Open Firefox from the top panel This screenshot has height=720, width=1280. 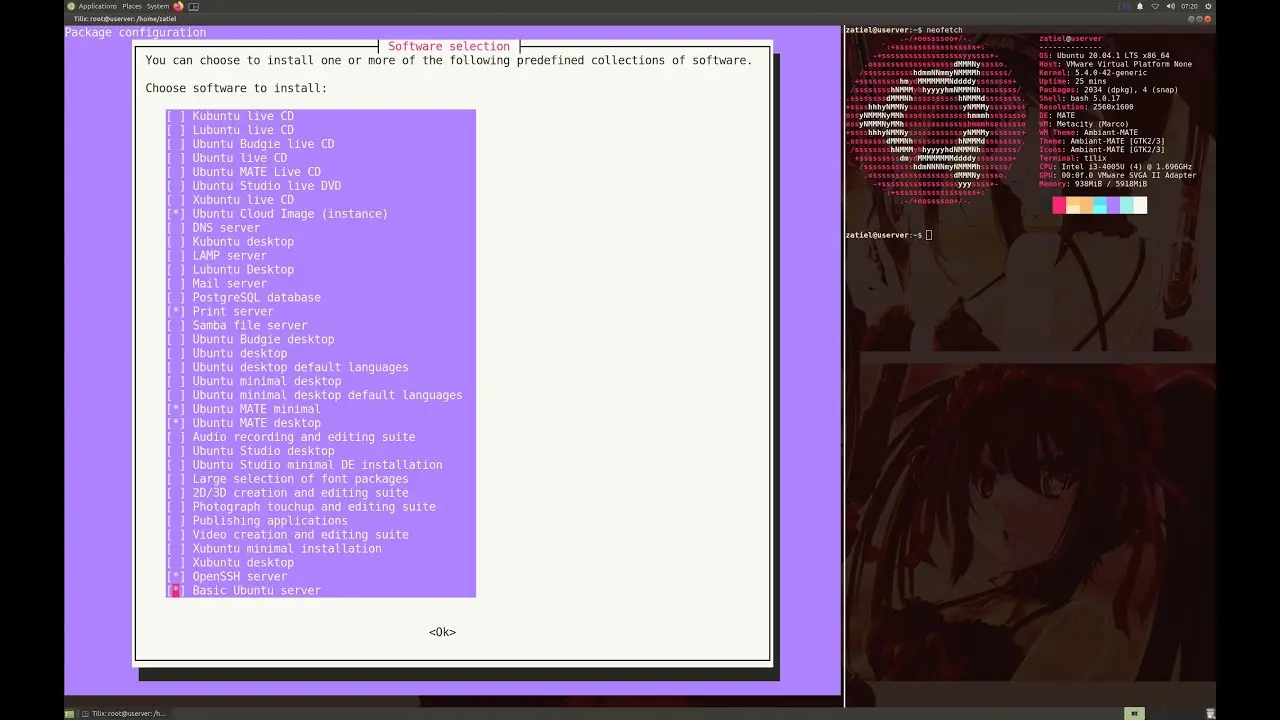coord(178,6)
